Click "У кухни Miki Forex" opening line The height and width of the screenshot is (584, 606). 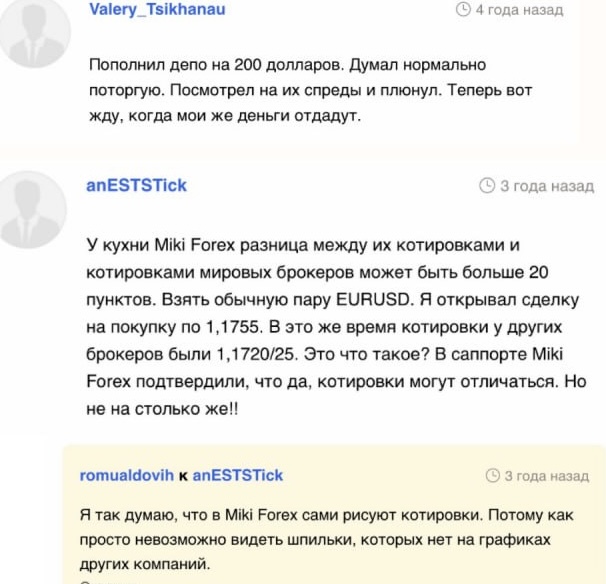[161, 245]
